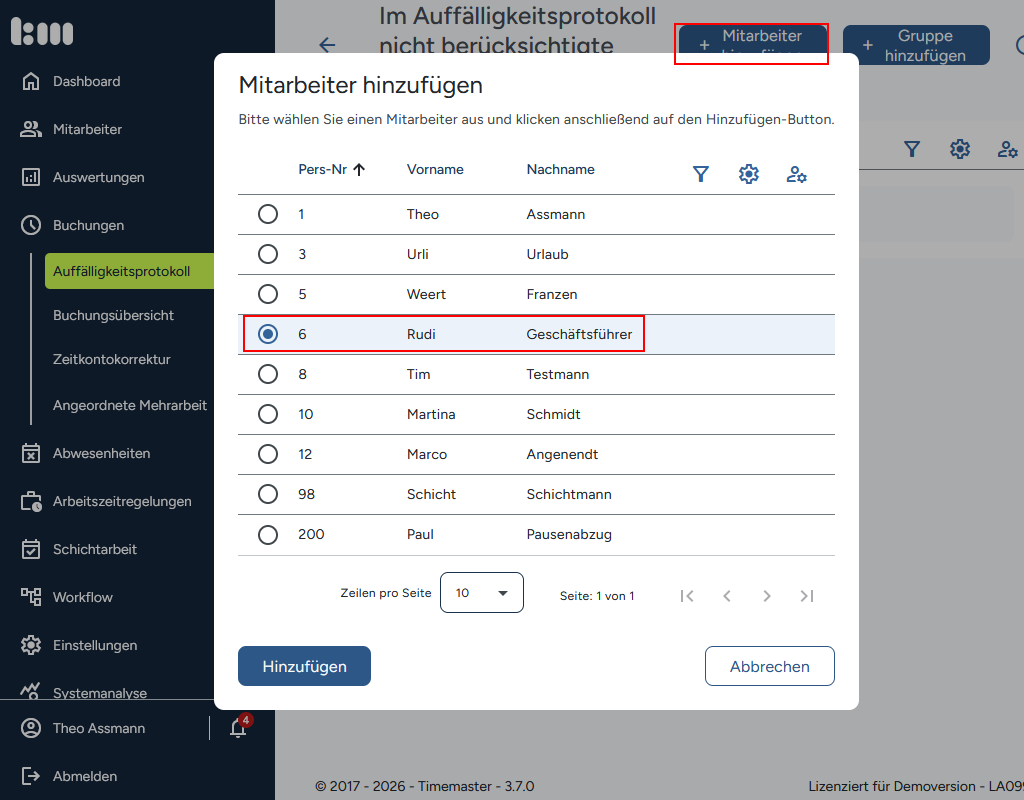Click the settings gear on the background page

(959, 150)
